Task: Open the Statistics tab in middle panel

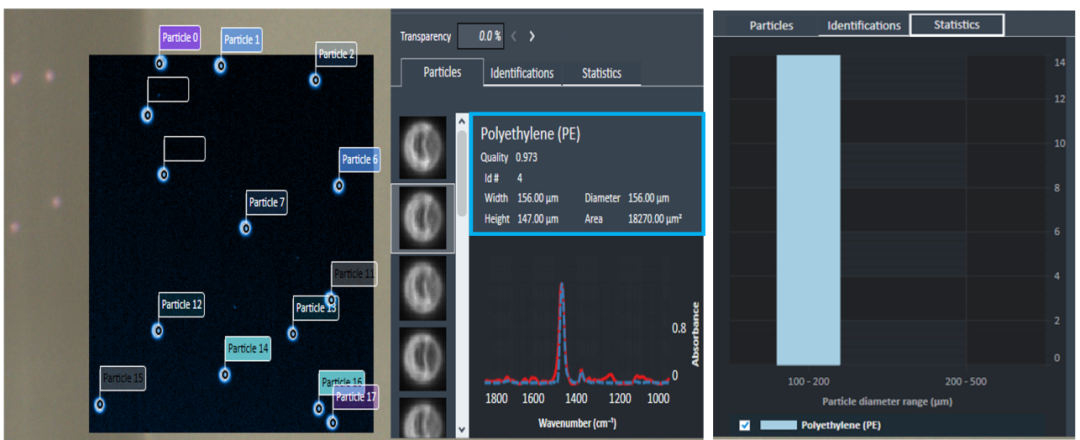Action: point(601,73)
